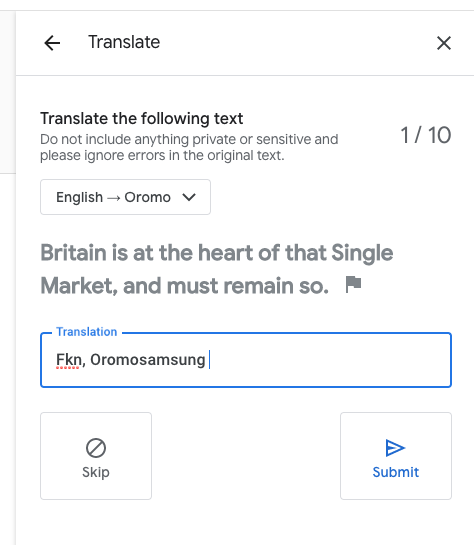474x545 pixels.
Task: Expand language pair via chevron arrow
Action: pos(189,197)
